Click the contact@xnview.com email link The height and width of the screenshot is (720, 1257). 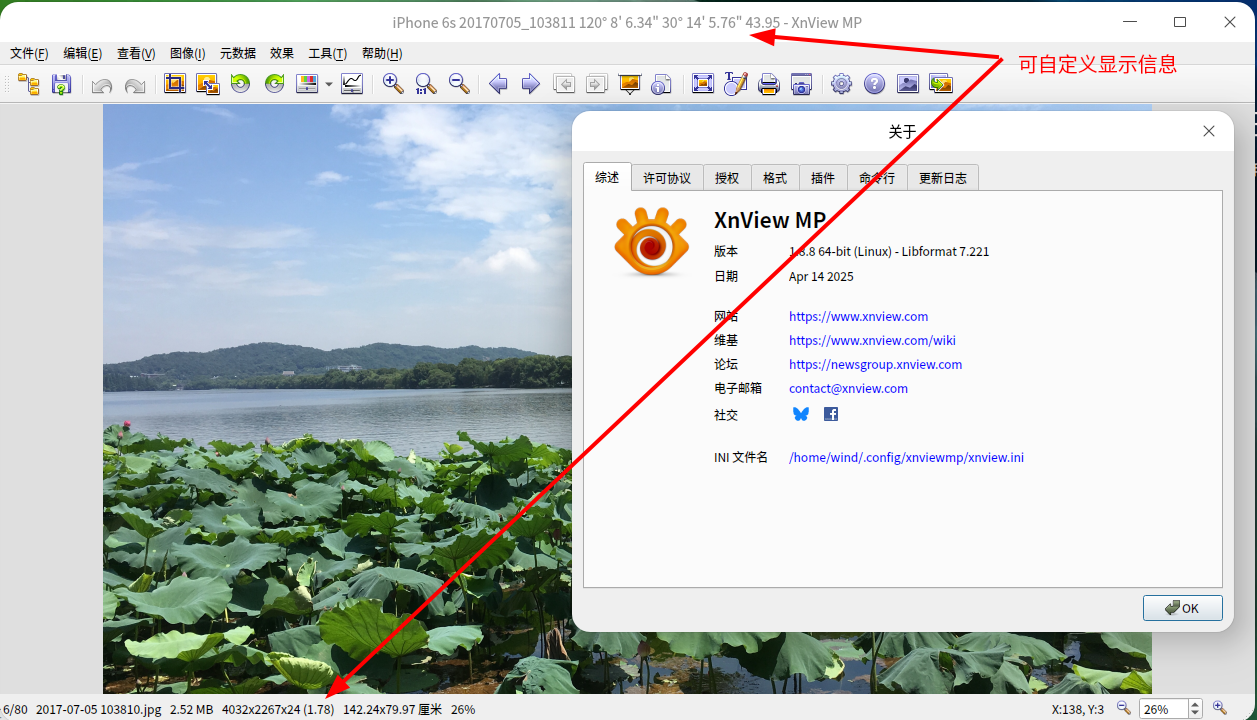tap(848, 388)
